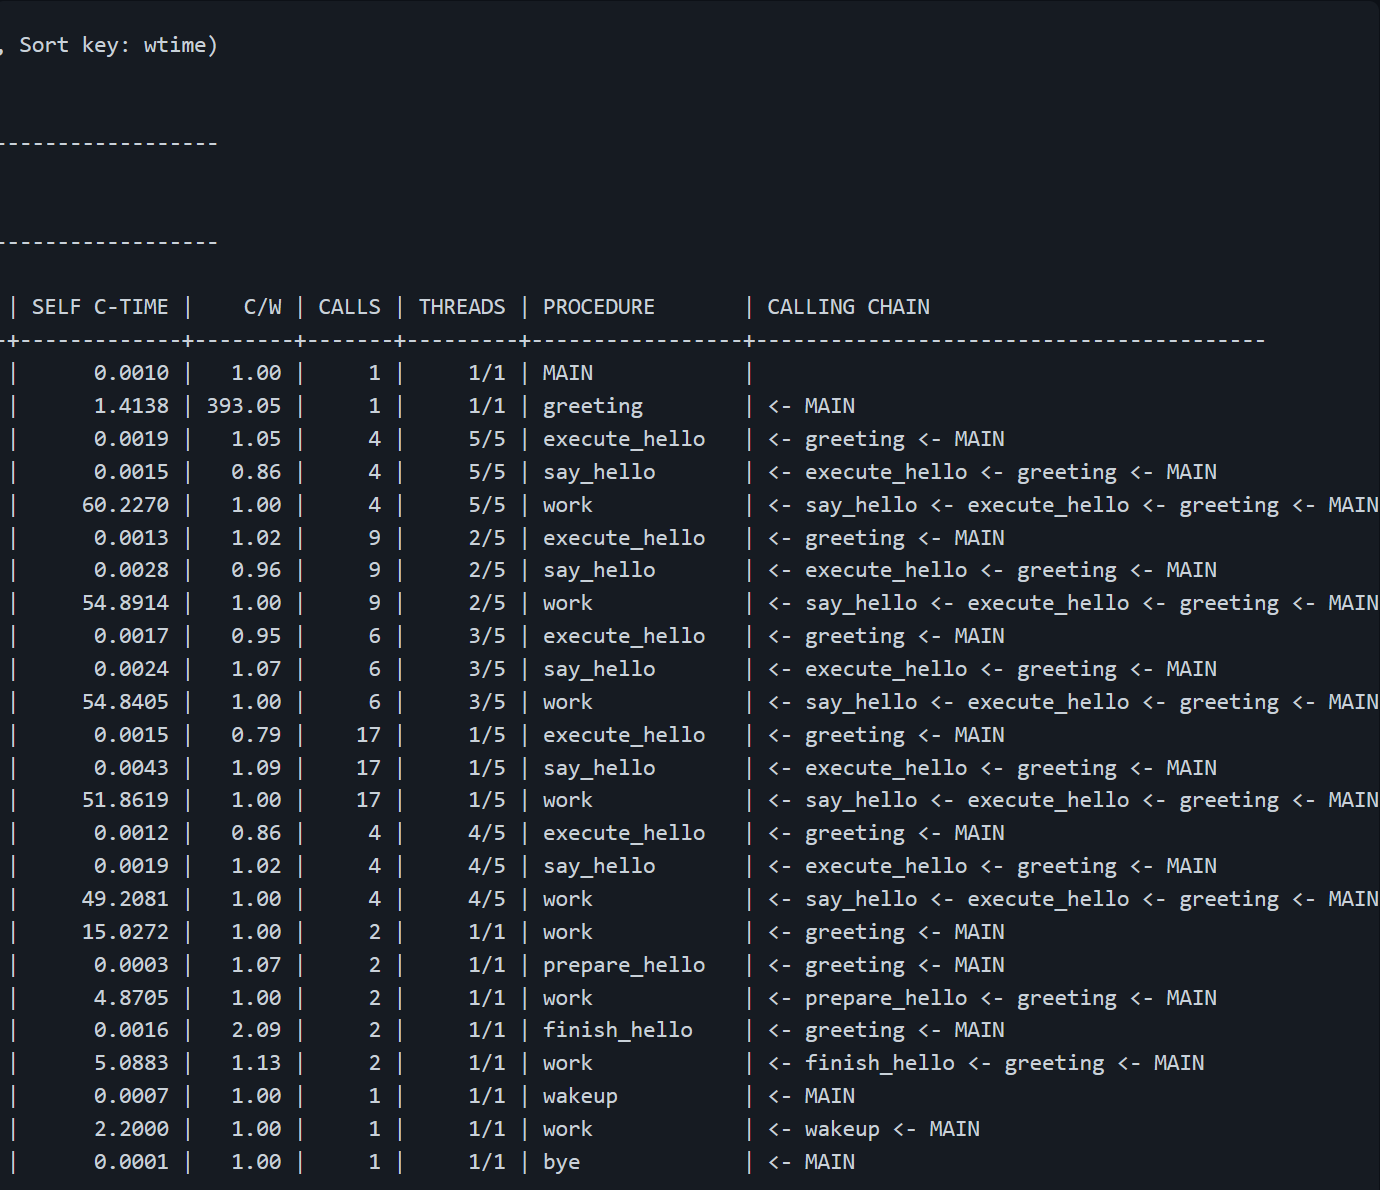Screen dimensions: 1380x1190
Task: Click the 15.0272 self C-time value
Action: [125, 932]
